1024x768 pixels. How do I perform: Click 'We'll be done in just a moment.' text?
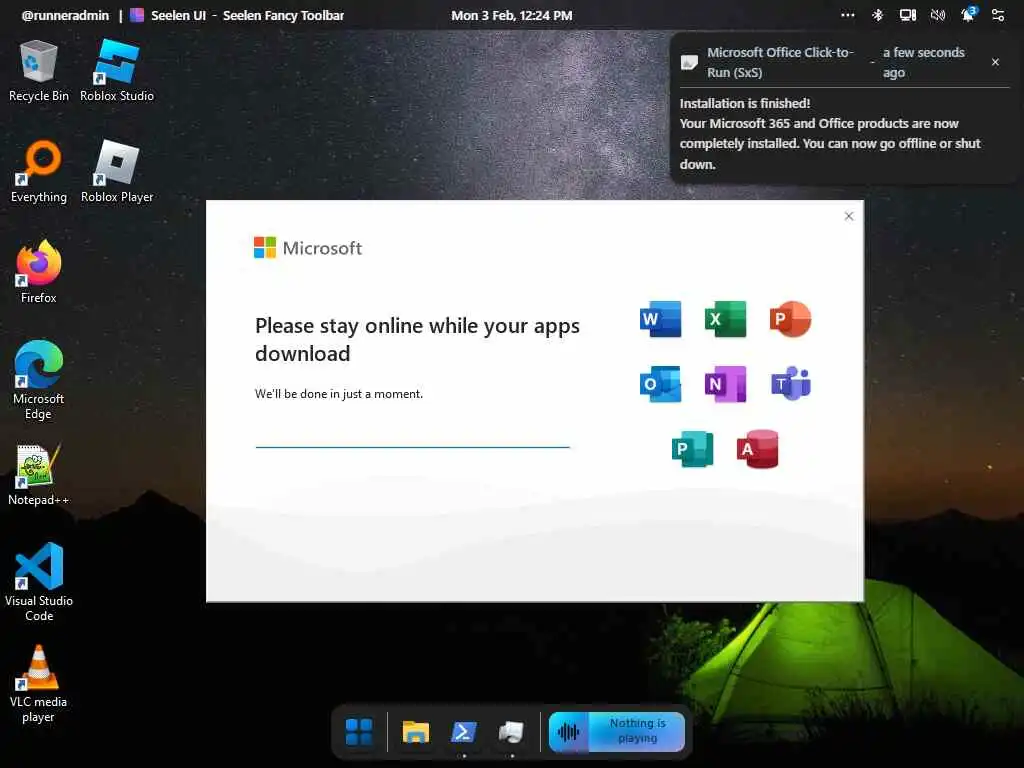point(338,394)
